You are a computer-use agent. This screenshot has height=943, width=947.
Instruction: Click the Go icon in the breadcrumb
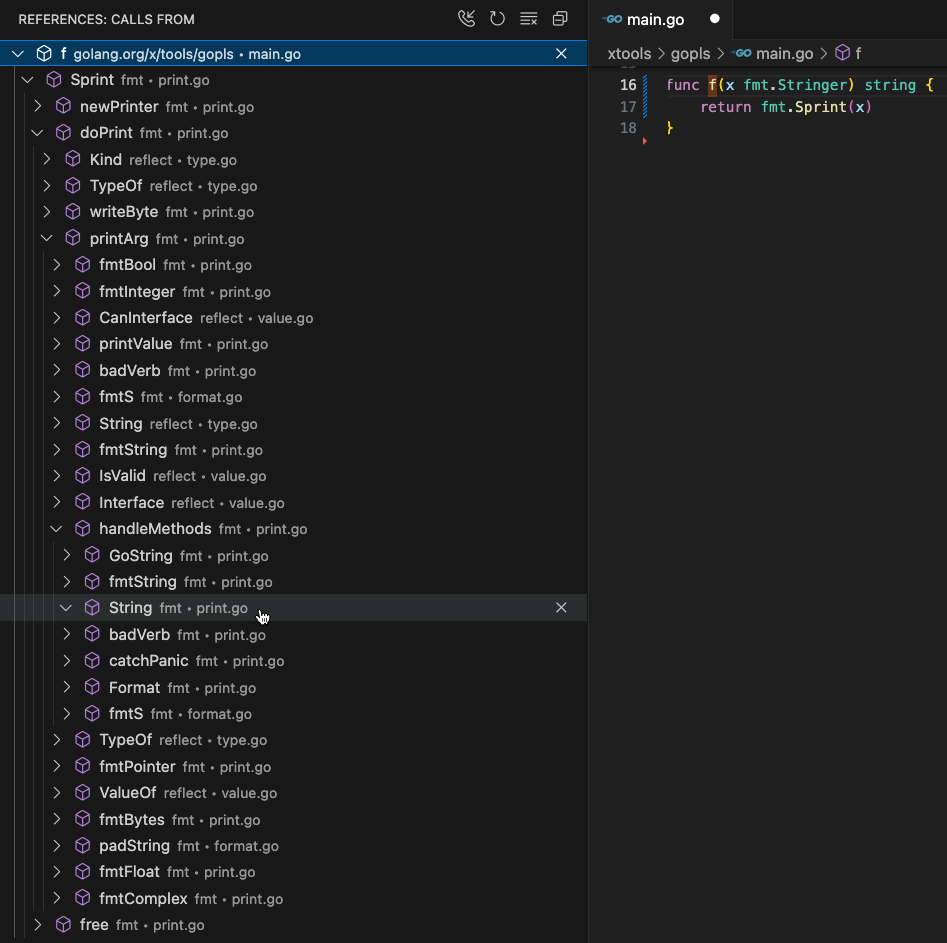742,54
